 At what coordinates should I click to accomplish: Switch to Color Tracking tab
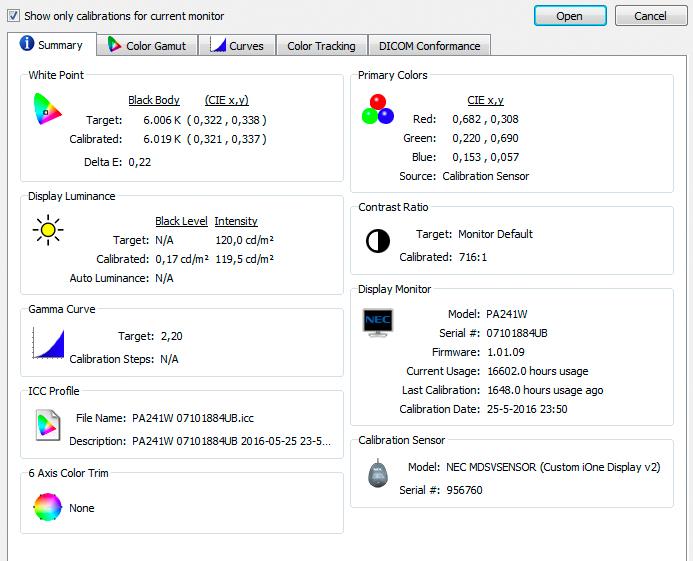pos(322,46)
